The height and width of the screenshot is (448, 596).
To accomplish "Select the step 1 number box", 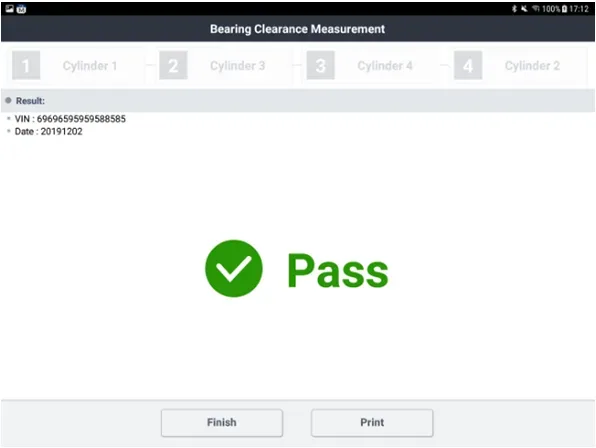I will coord(26,65).
